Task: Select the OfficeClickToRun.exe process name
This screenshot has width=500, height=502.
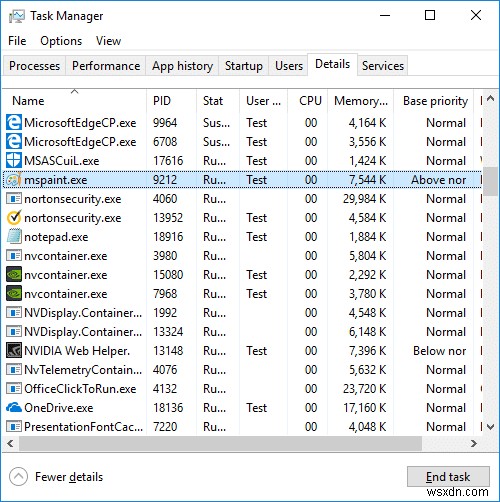Action: point(80,389)
